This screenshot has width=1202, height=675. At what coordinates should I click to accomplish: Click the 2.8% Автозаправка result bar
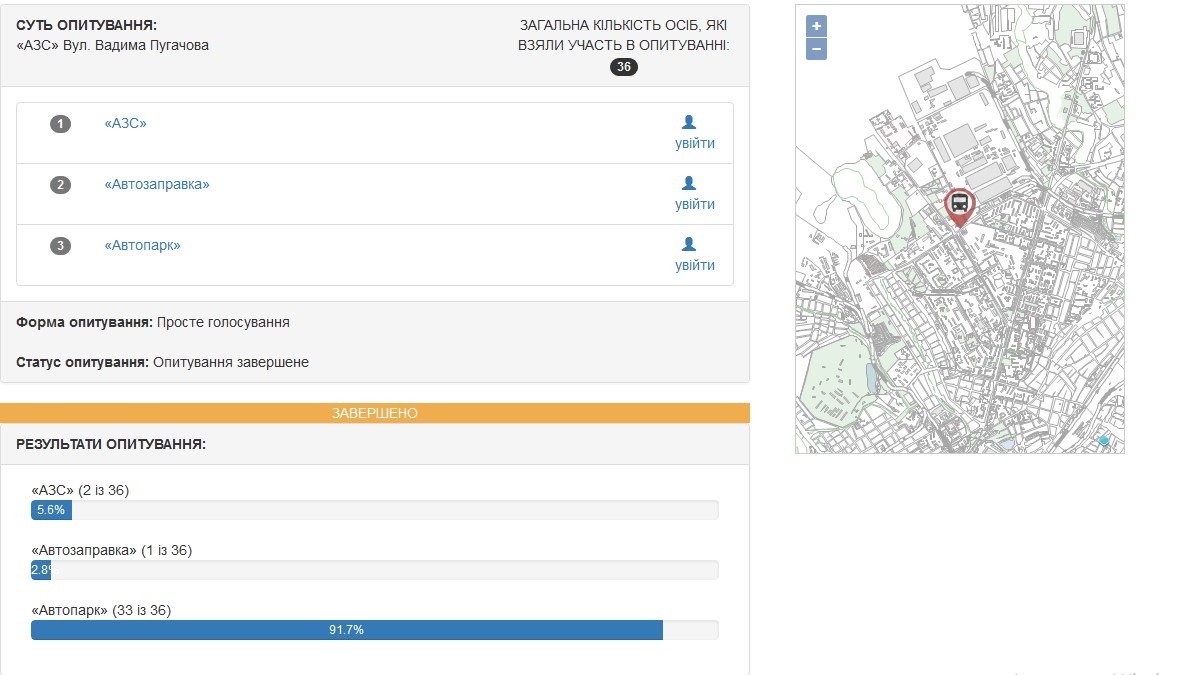pos(41,570)
